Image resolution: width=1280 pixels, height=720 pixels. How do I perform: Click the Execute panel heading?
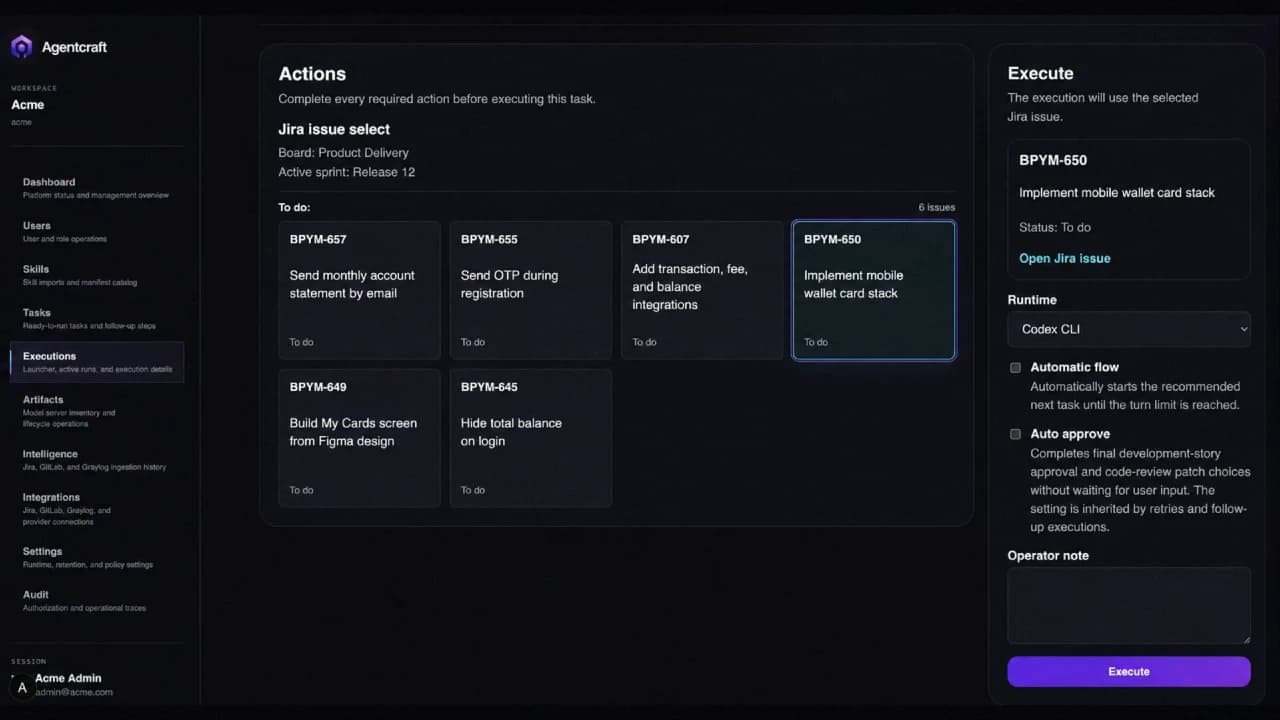coord(1040,73)
